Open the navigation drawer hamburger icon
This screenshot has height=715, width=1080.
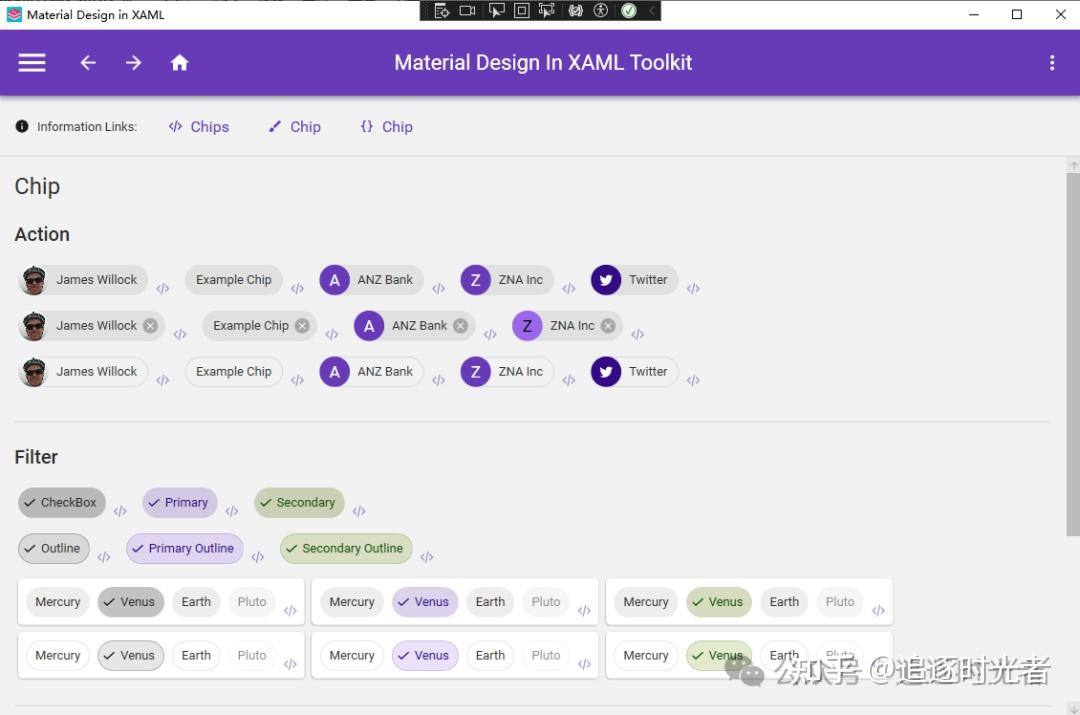click(x=31, y=62)
